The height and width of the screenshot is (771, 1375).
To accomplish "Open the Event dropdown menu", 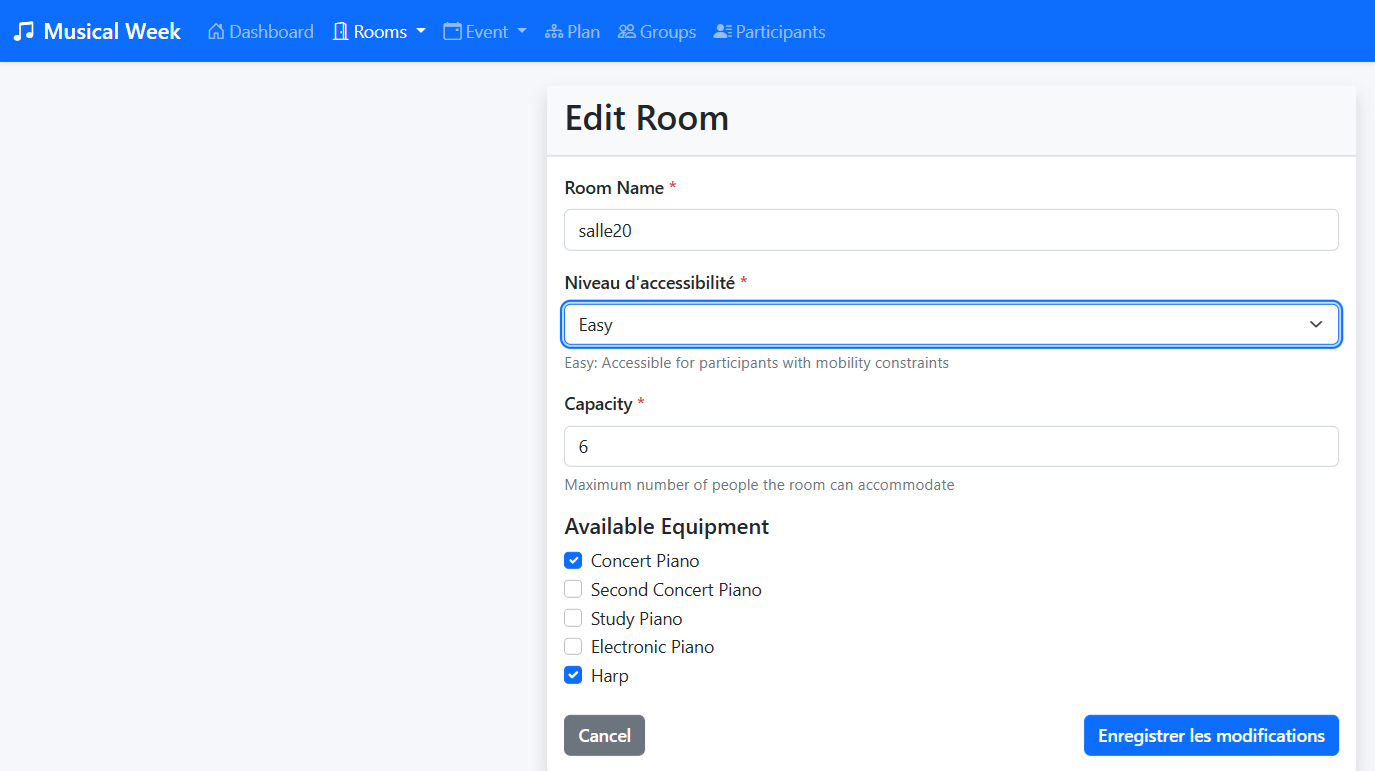I will (x=485, y=31).
